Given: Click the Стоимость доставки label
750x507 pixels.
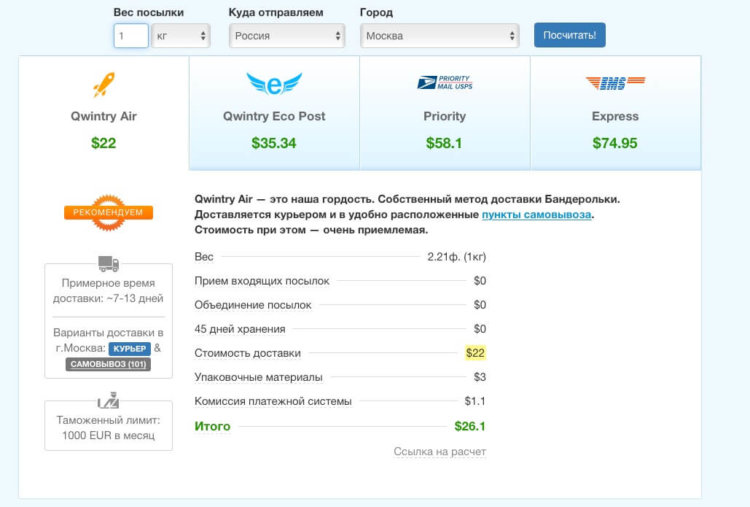Looking at the screenshot, I should (248, 353).
